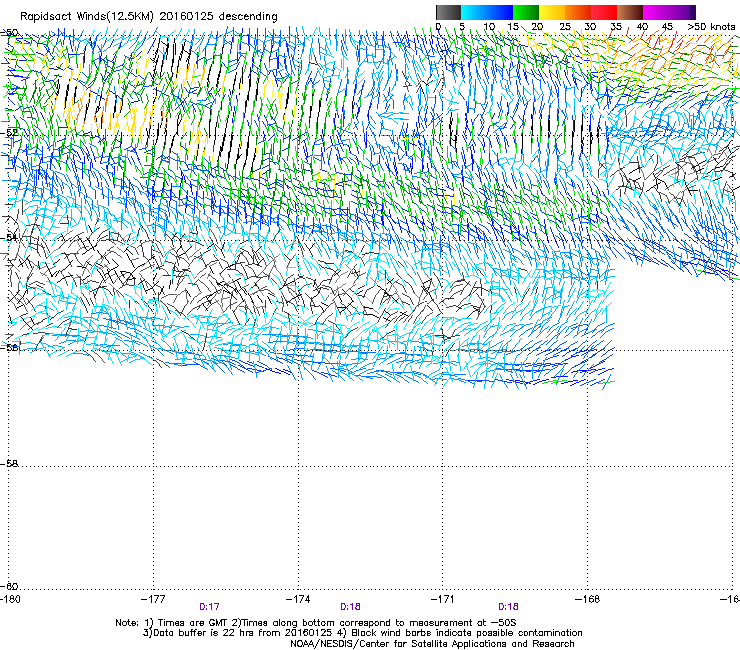Click the 'NOAA/NESDIS/Center for Satellite Applications and Research' credit
740x650 pixels.
(x=432, y=643)
